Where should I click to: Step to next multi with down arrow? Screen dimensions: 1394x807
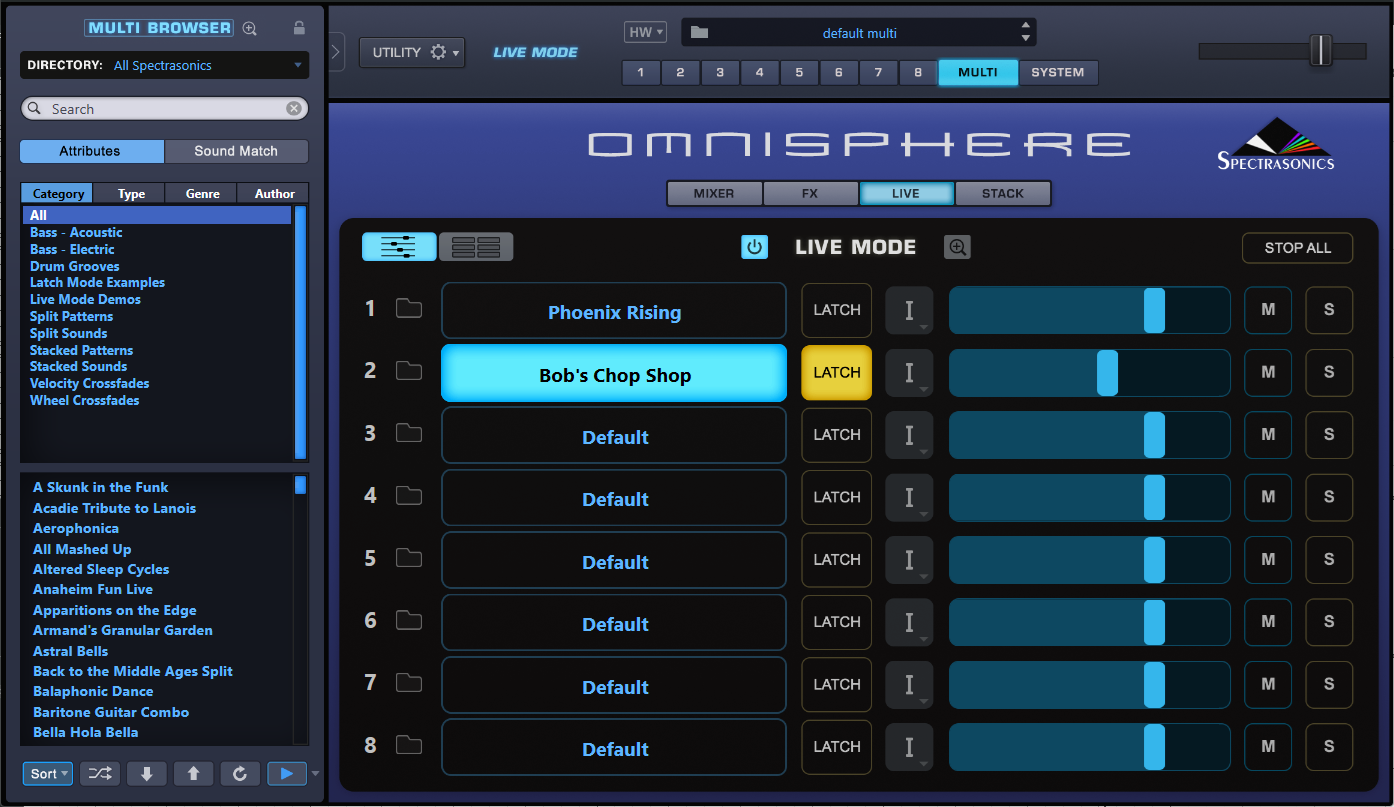point(147,773)
